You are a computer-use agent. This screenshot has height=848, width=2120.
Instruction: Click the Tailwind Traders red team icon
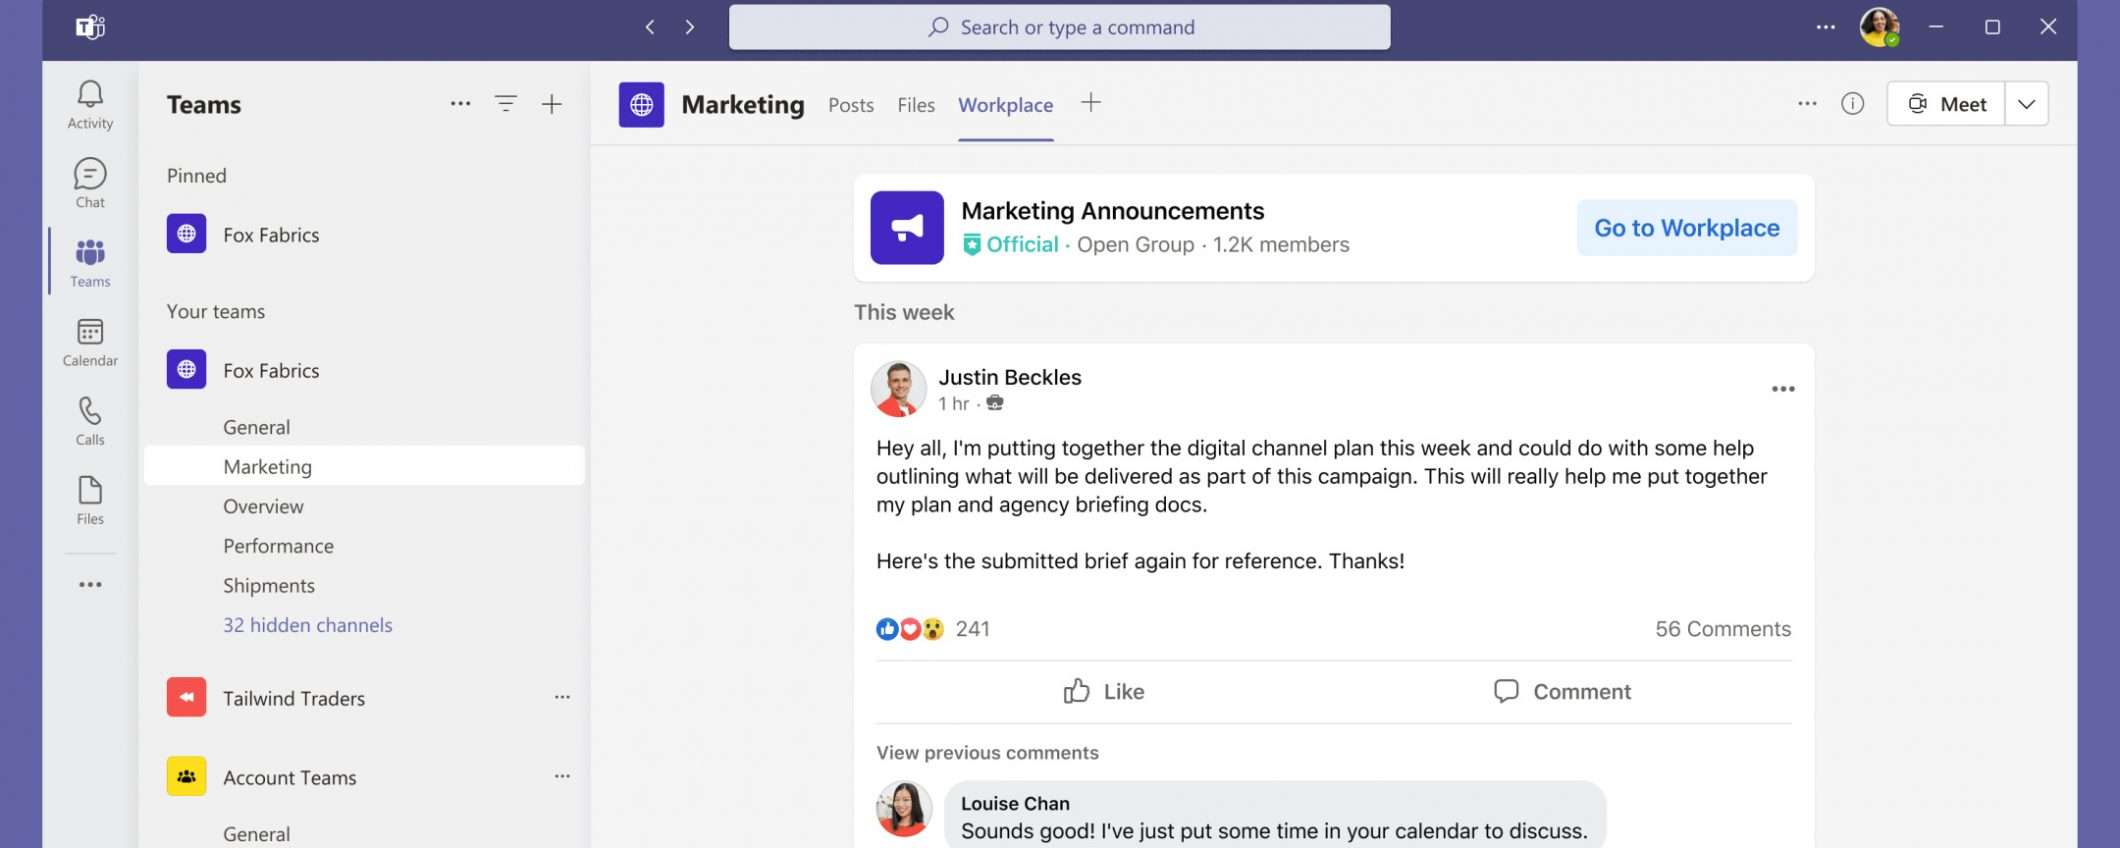point(187,697)
